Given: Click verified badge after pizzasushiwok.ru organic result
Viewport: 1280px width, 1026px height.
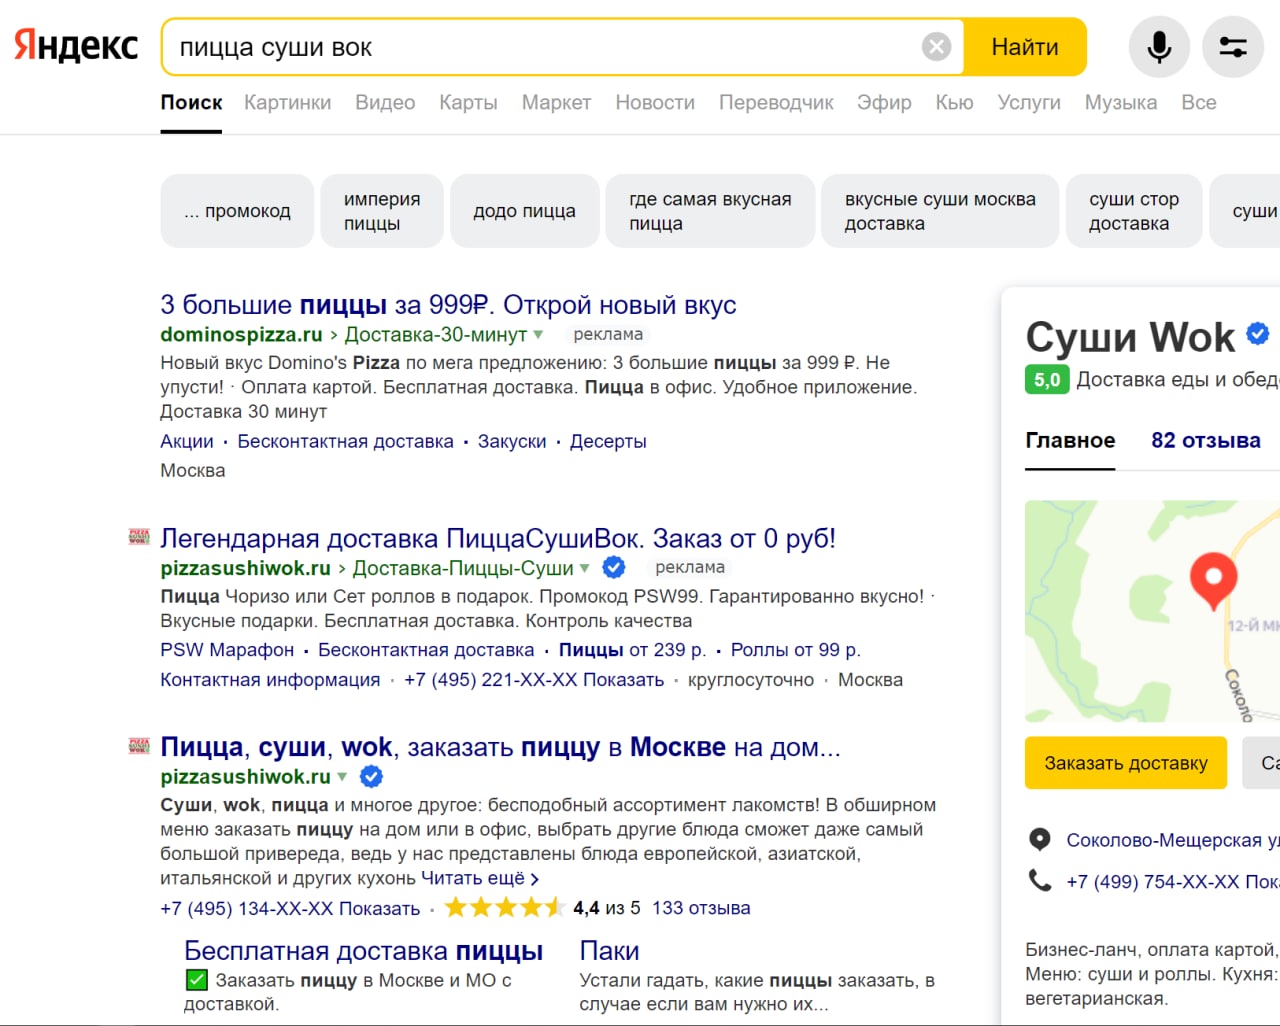Looking at the screenshot, I should point(371,776).
